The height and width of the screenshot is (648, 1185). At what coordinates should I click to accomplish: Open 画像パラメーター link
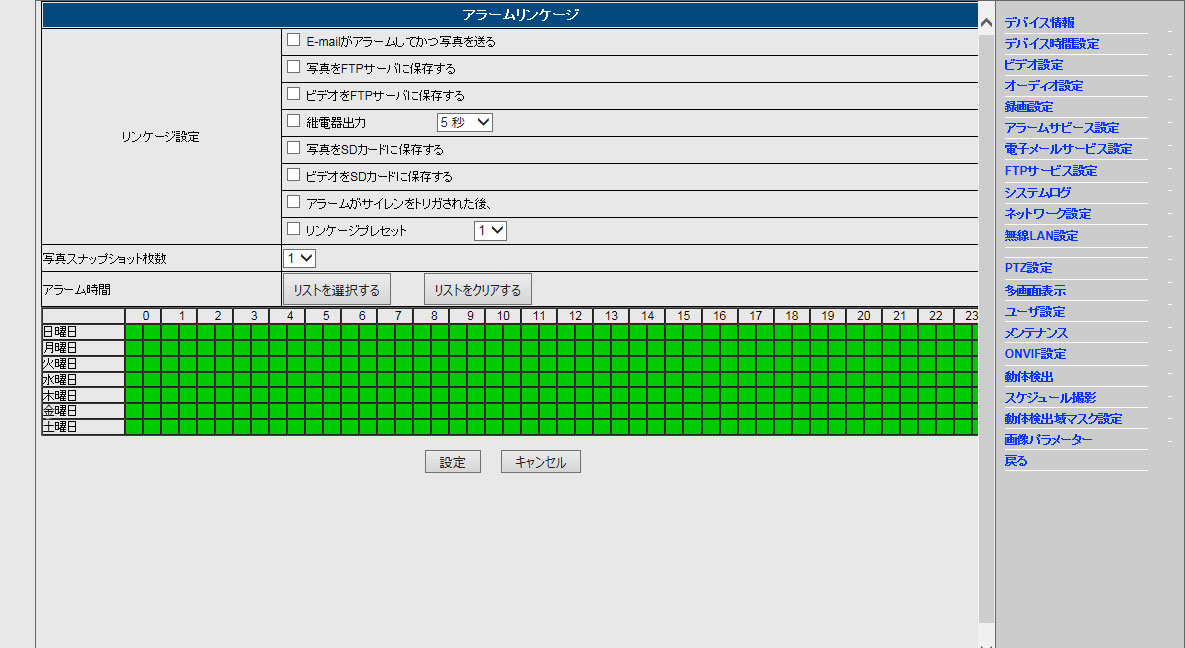[x=1048, y=440]
